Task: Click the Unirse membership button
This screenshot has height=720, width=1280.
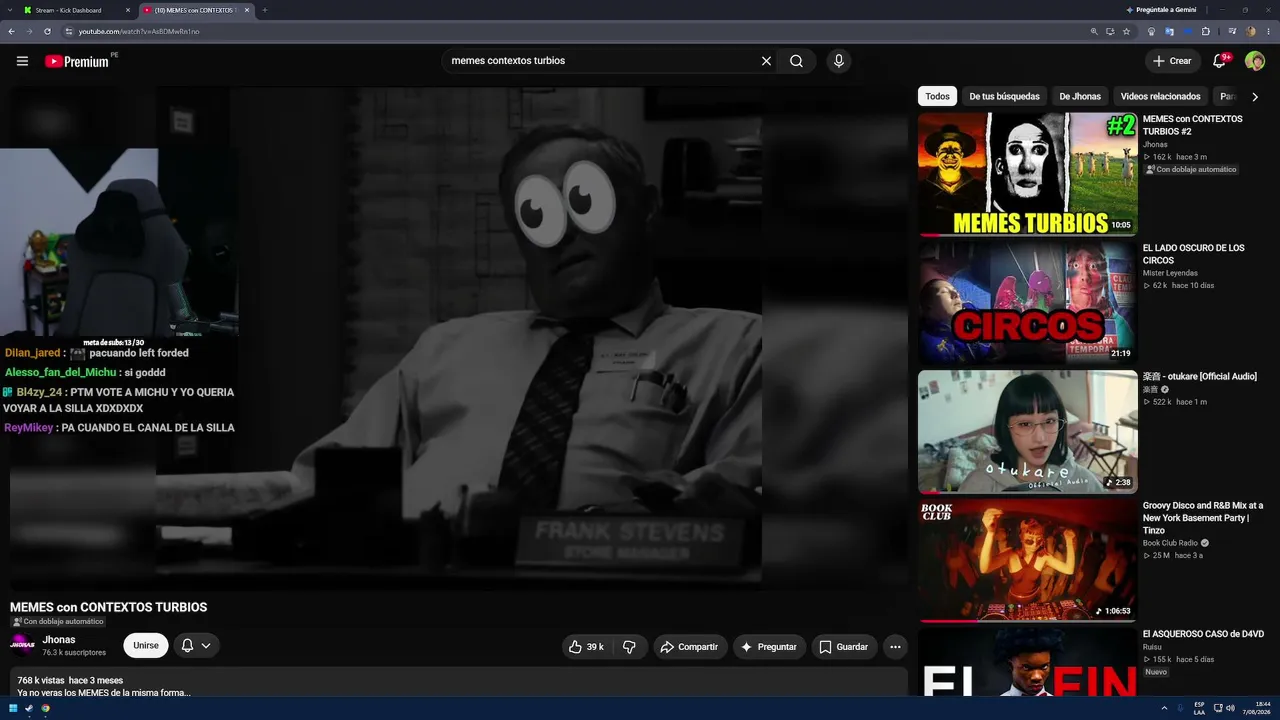Action: (146, 646)
